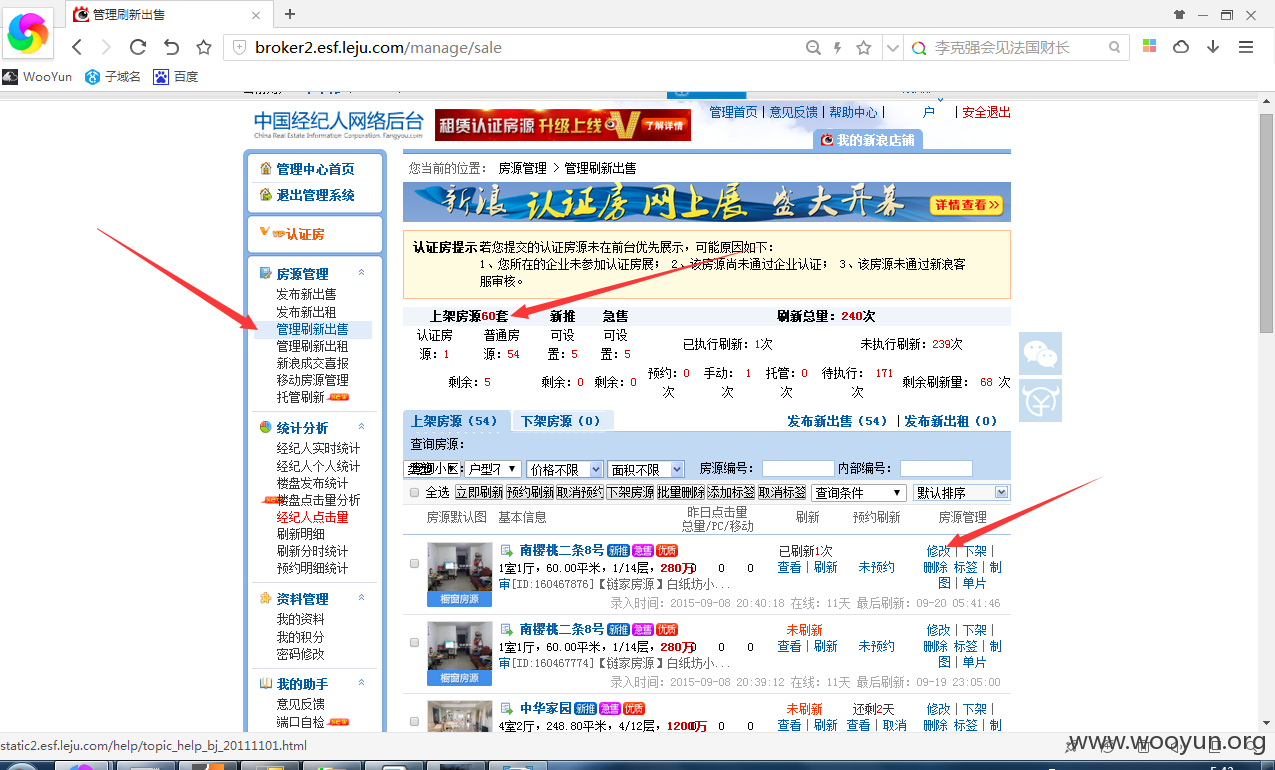Click the browser back arrow
The width and height of the screenshot is (1275, 770).
pyautogui.click(x=76, y=47)
